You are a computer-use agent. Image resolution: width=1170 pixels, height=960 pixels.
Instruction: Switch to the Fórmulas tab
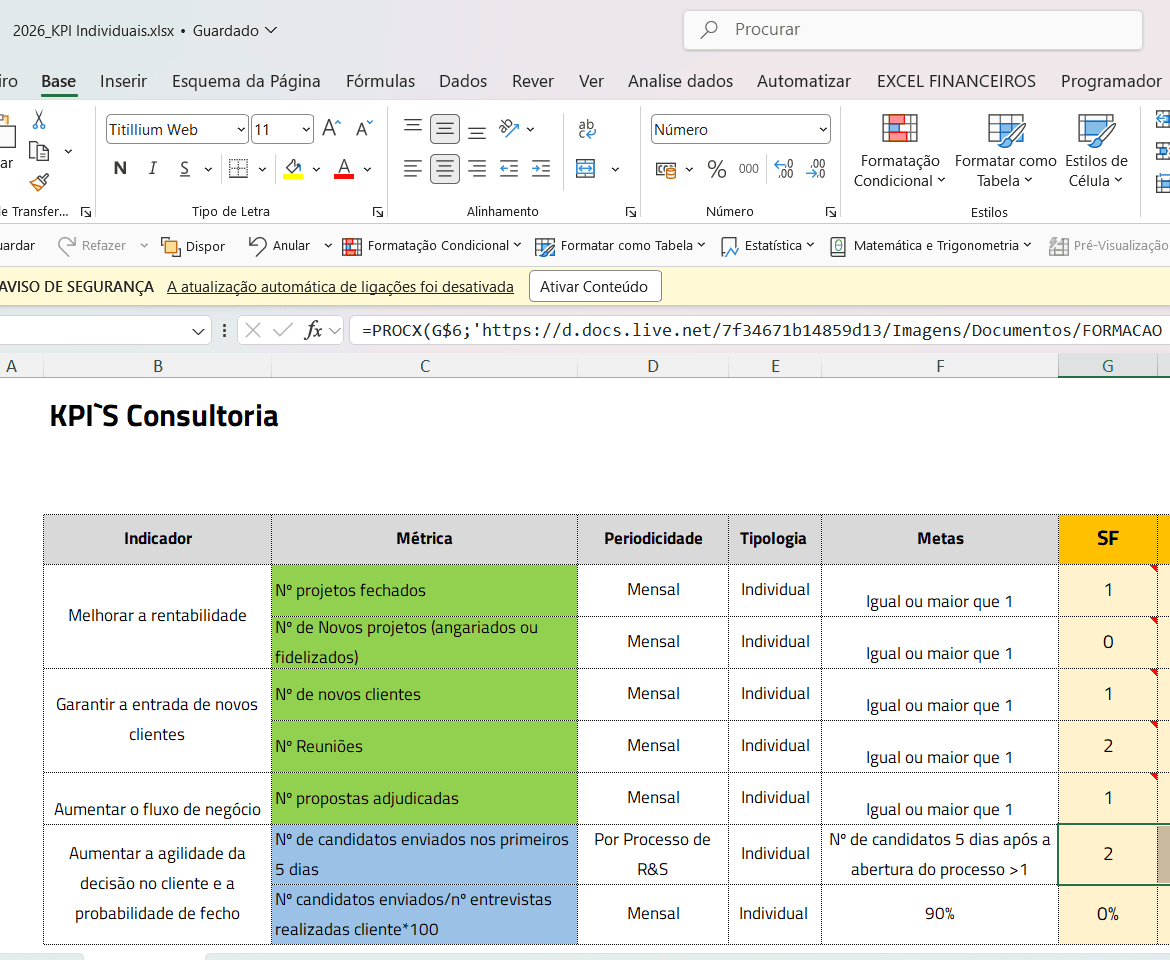click(x=381, y=81)
